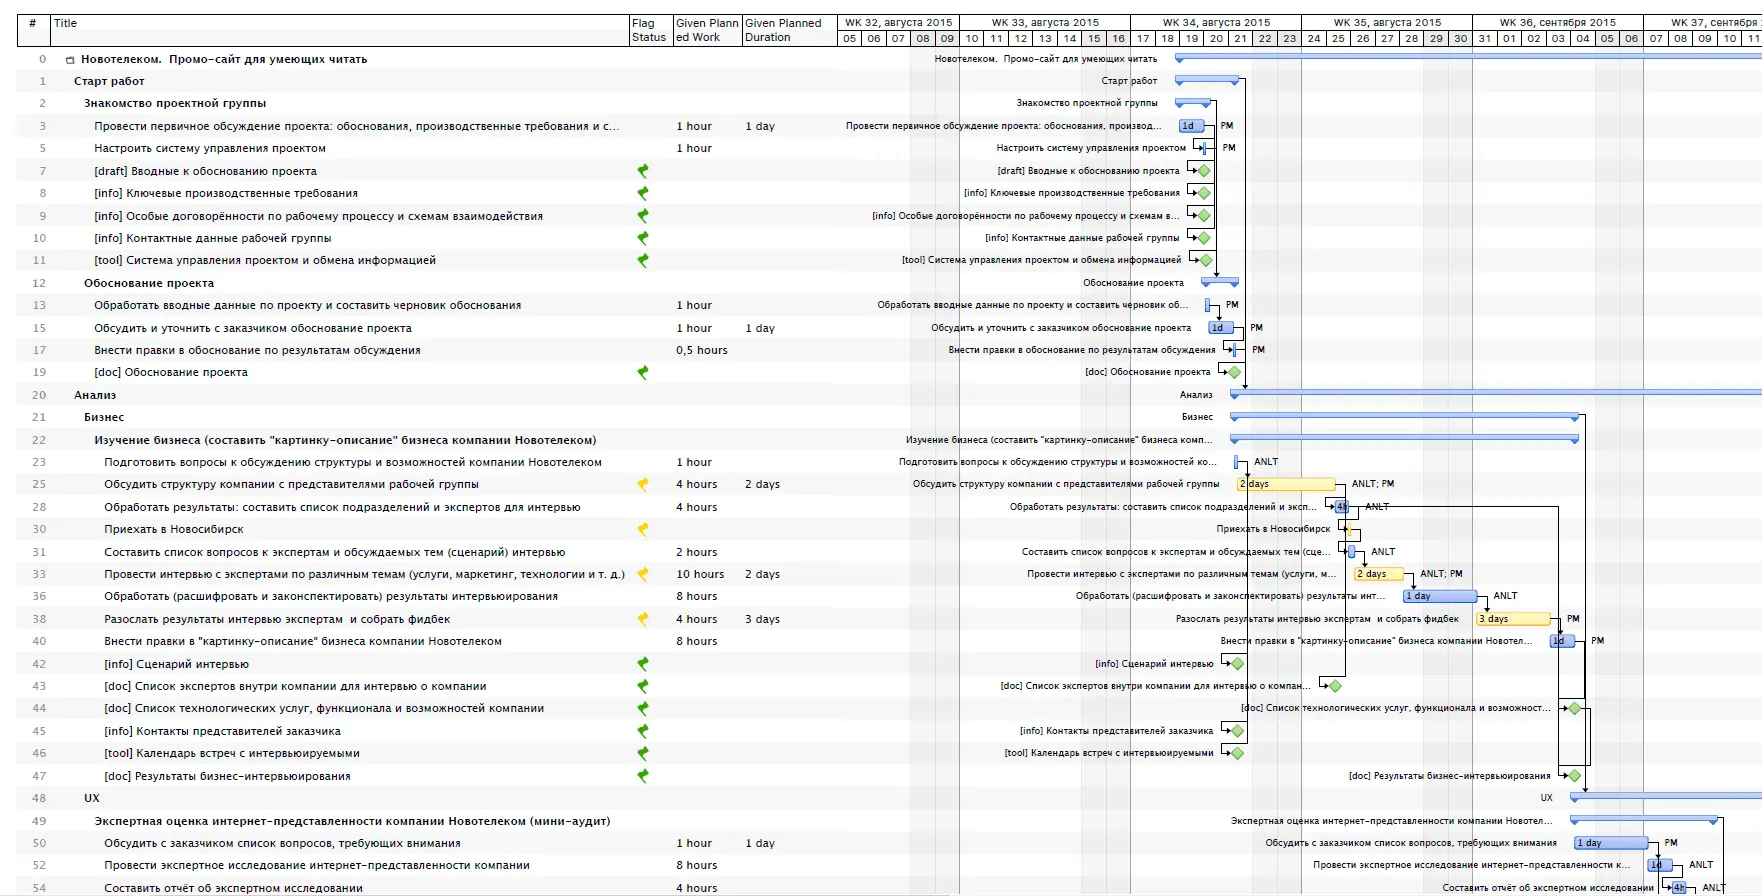Viewport: 1762px width, 896px height.
Task: Select Экспертная оценка интернет-представленности row
Action: pos(352,821)
